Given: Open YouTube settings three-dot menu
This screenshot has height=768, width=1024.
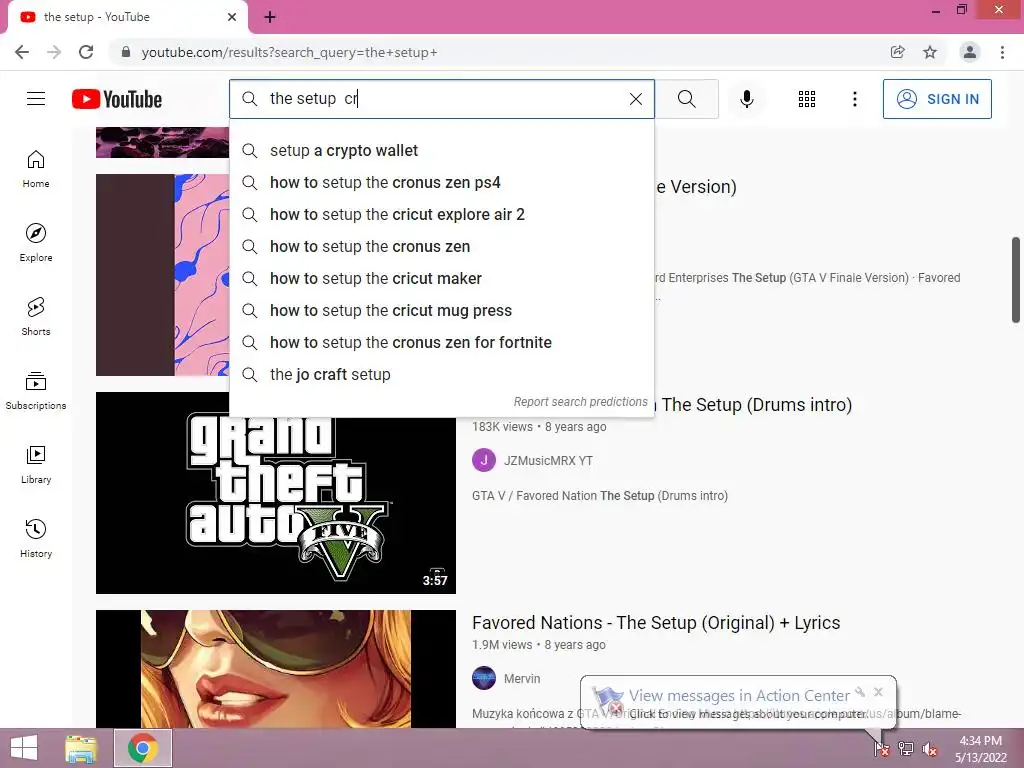Looking at the screenshot, I should 854,99.
